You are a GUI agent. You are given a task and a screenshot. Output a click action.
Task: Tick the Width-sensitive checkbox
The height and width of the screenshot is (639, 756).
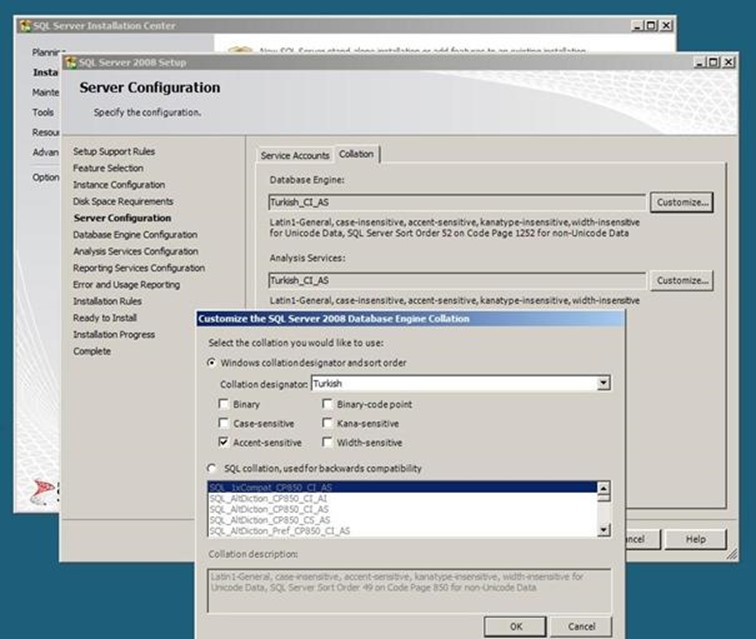pos(327,442)
